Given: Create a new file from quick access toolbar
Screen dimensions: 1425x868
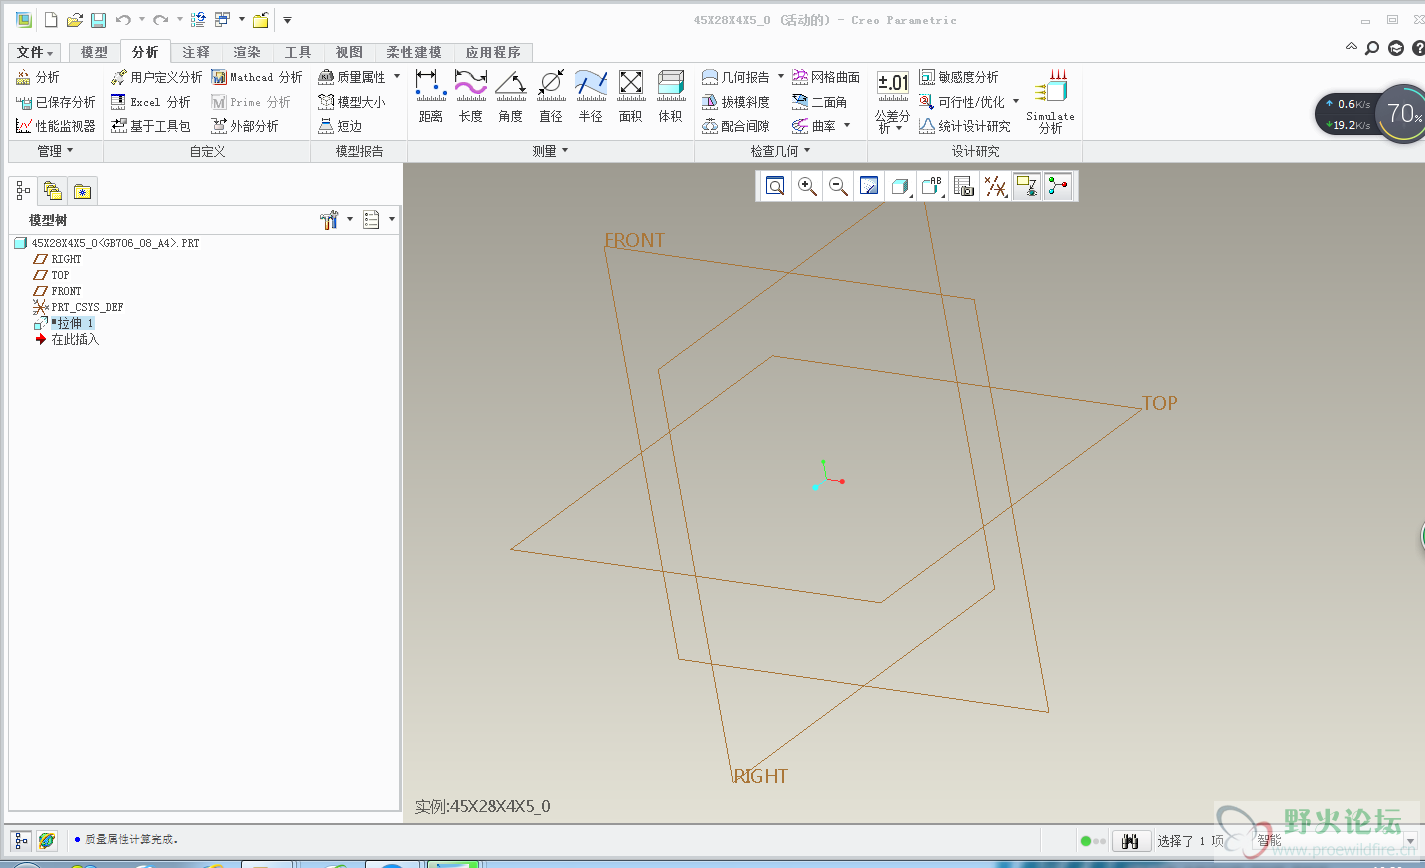Looking at the screenshot, I should [x=51, y=20].
